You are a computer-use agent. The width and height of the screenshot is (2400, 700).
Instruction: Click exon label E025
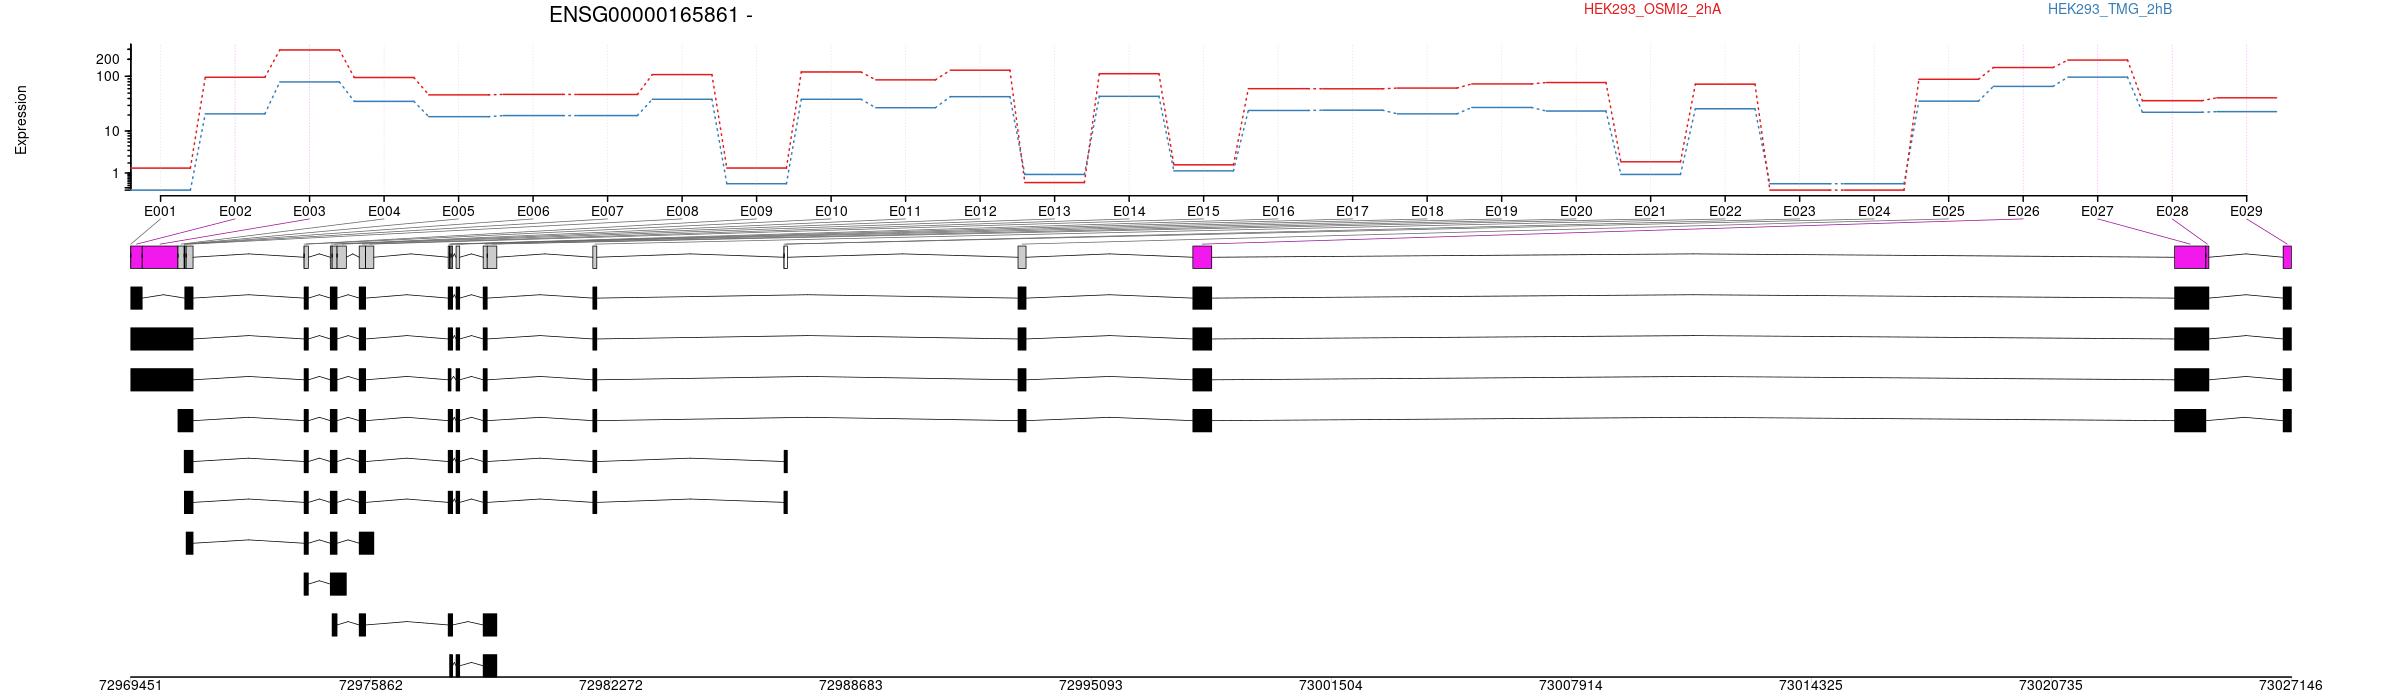1948,211
